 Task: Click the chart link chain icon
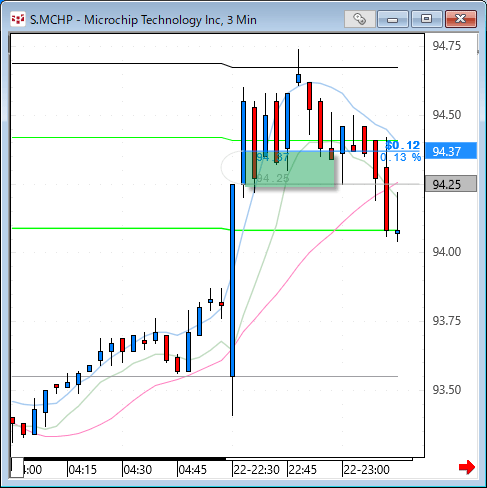pyautogui.click(x=359, y=19)
